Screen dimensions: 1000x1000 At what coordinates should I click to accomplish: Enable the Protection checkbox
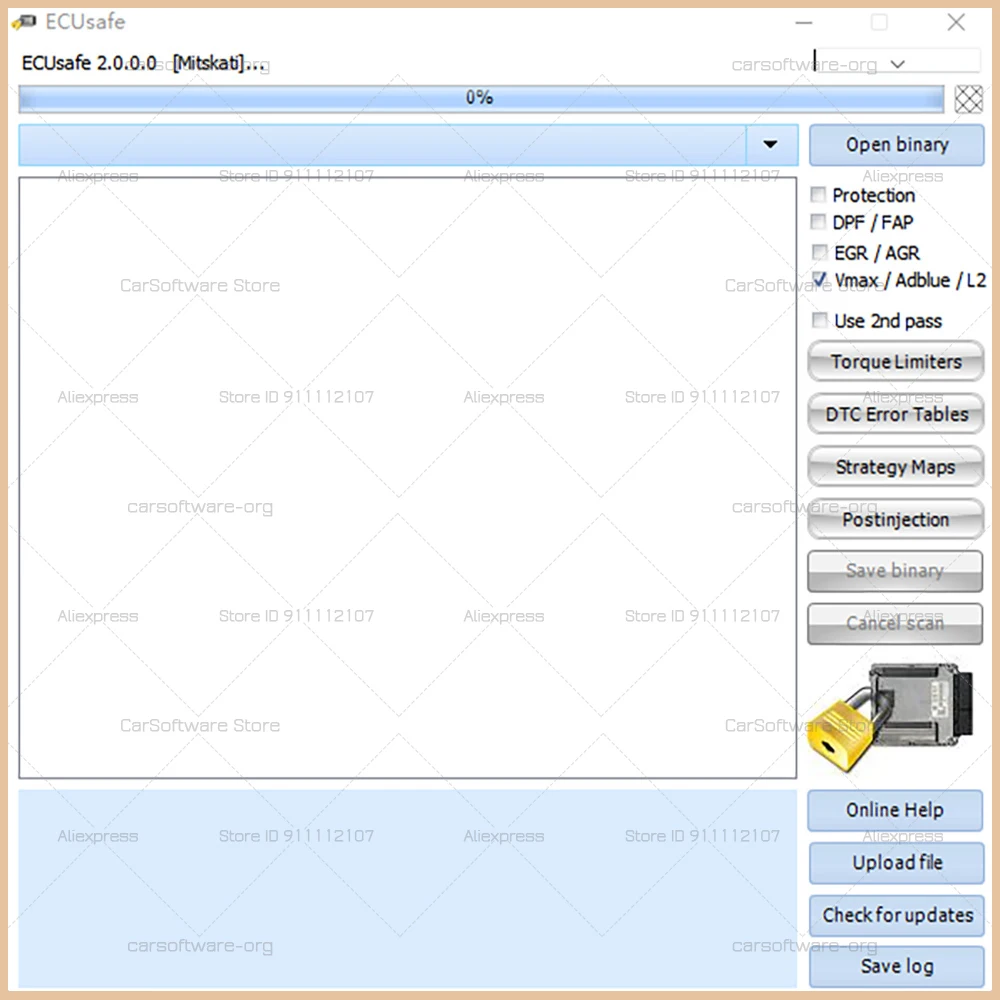pyautogui.click(x=818, y=194)
